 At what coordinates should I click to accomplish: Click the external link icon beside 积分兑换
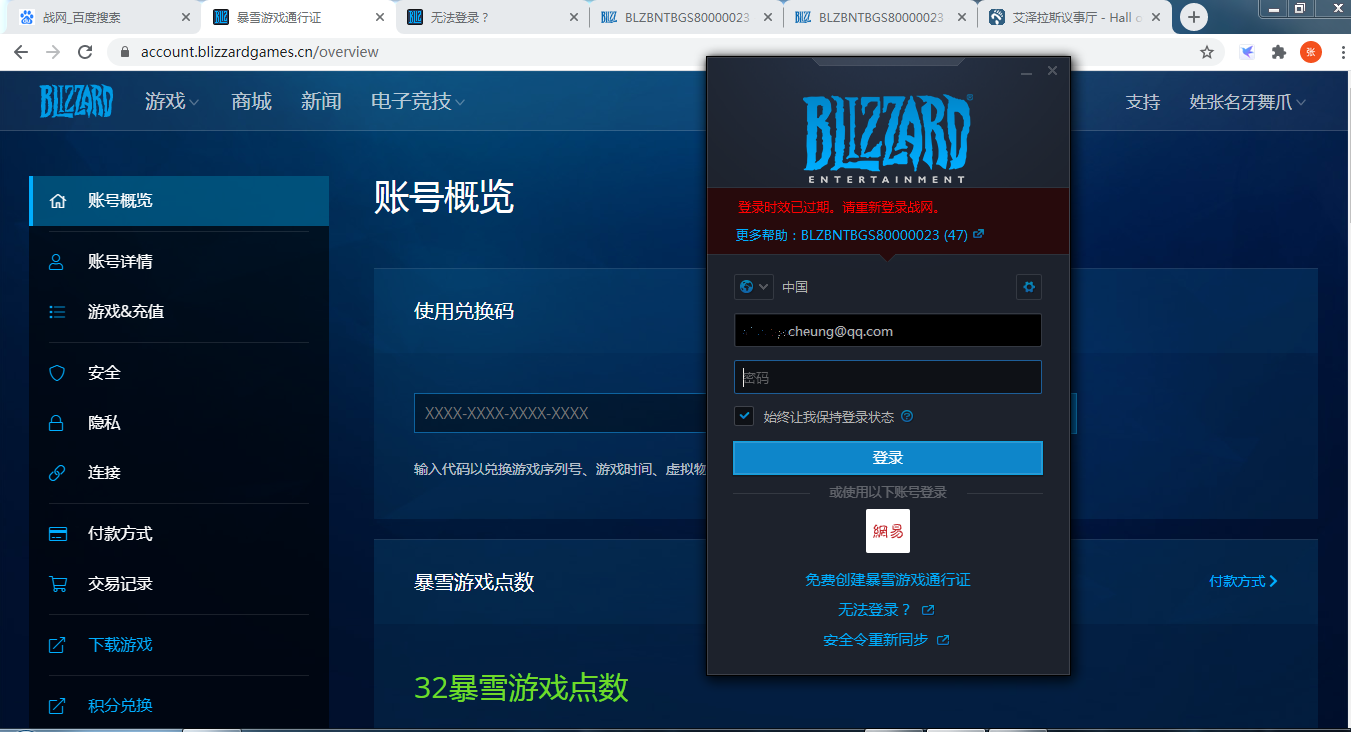point(58,706)
